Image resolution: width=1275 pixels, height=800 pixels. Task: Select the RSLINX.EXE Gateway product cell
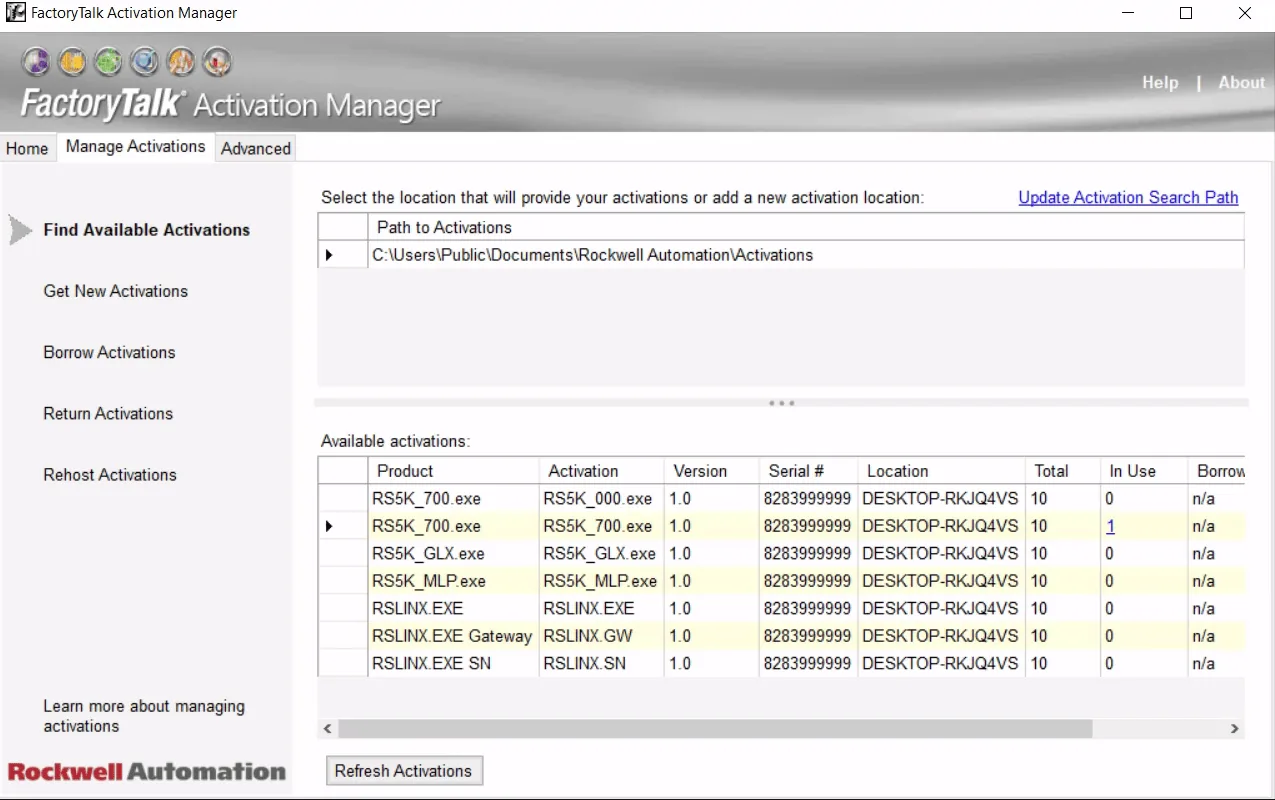coord(453,636)
